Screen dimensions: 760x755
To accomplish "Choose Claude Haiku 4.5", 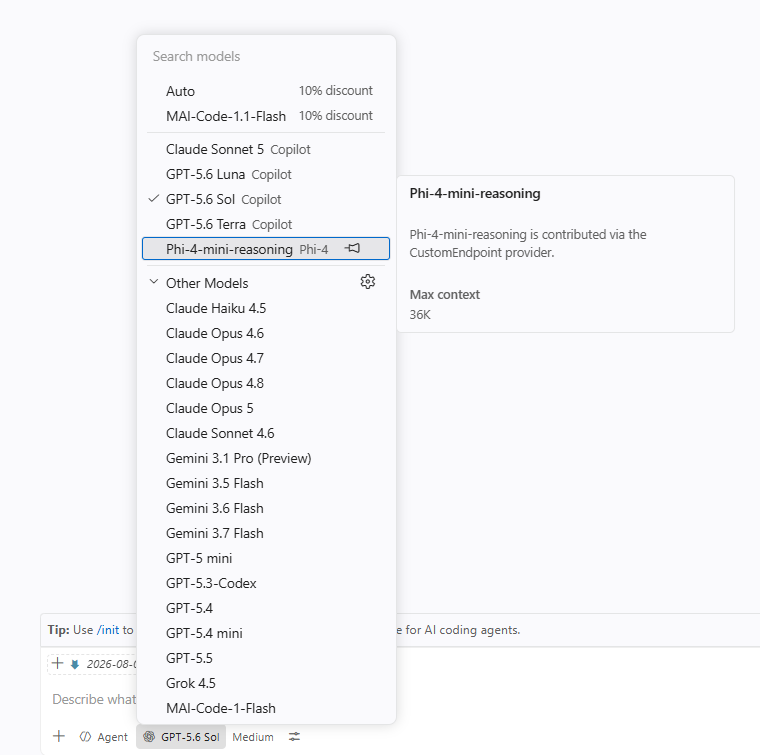I will coord(266,308).
